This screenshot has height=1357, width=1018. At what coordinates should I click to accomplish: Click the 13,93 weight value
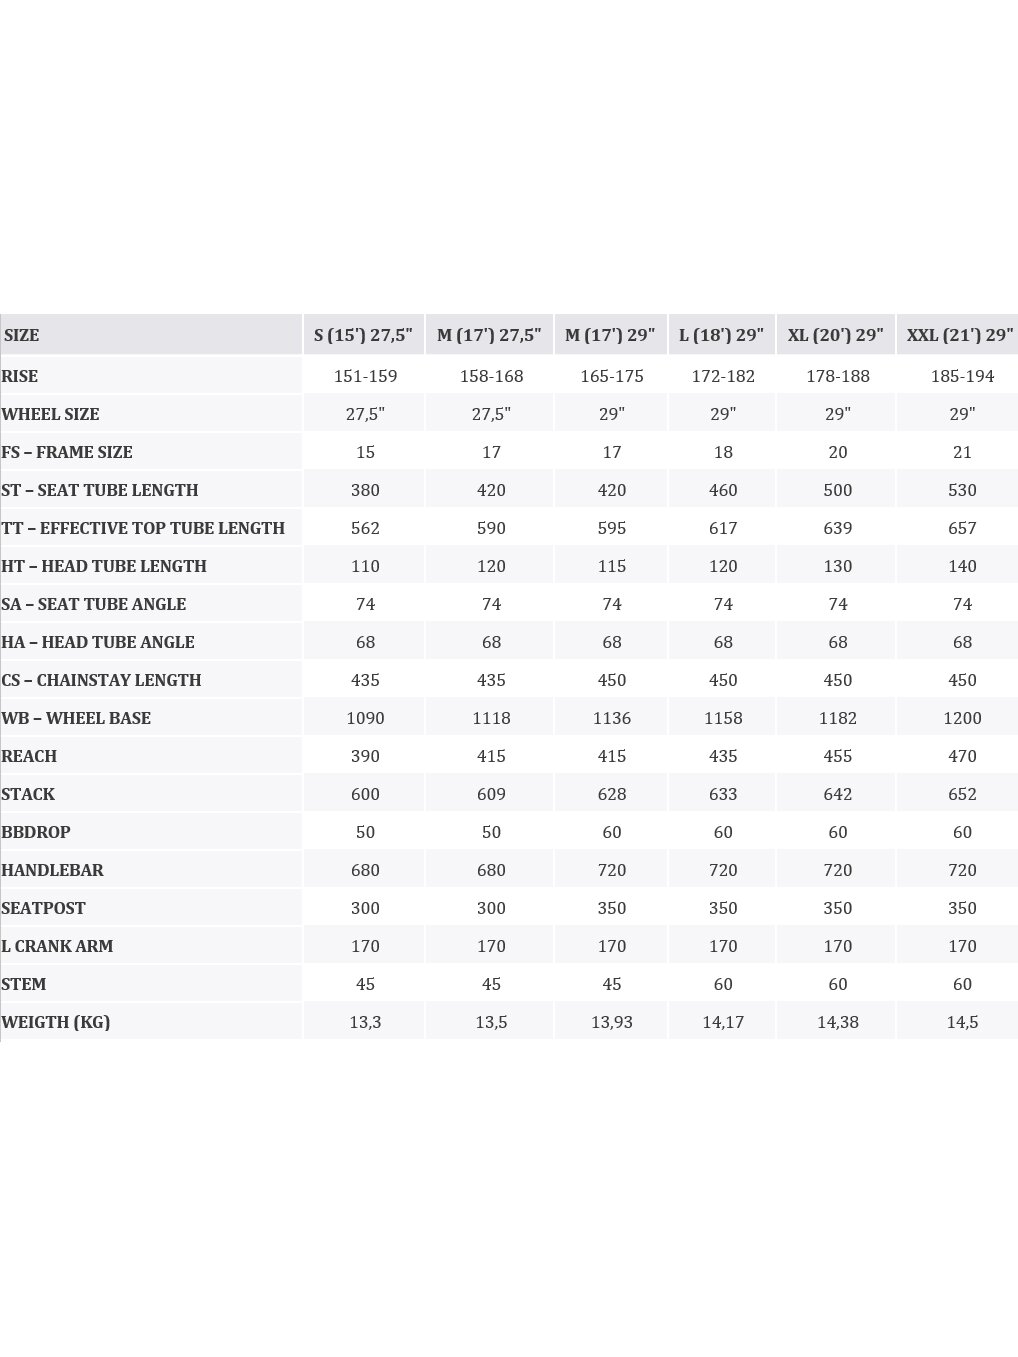tap(612, 1022)
